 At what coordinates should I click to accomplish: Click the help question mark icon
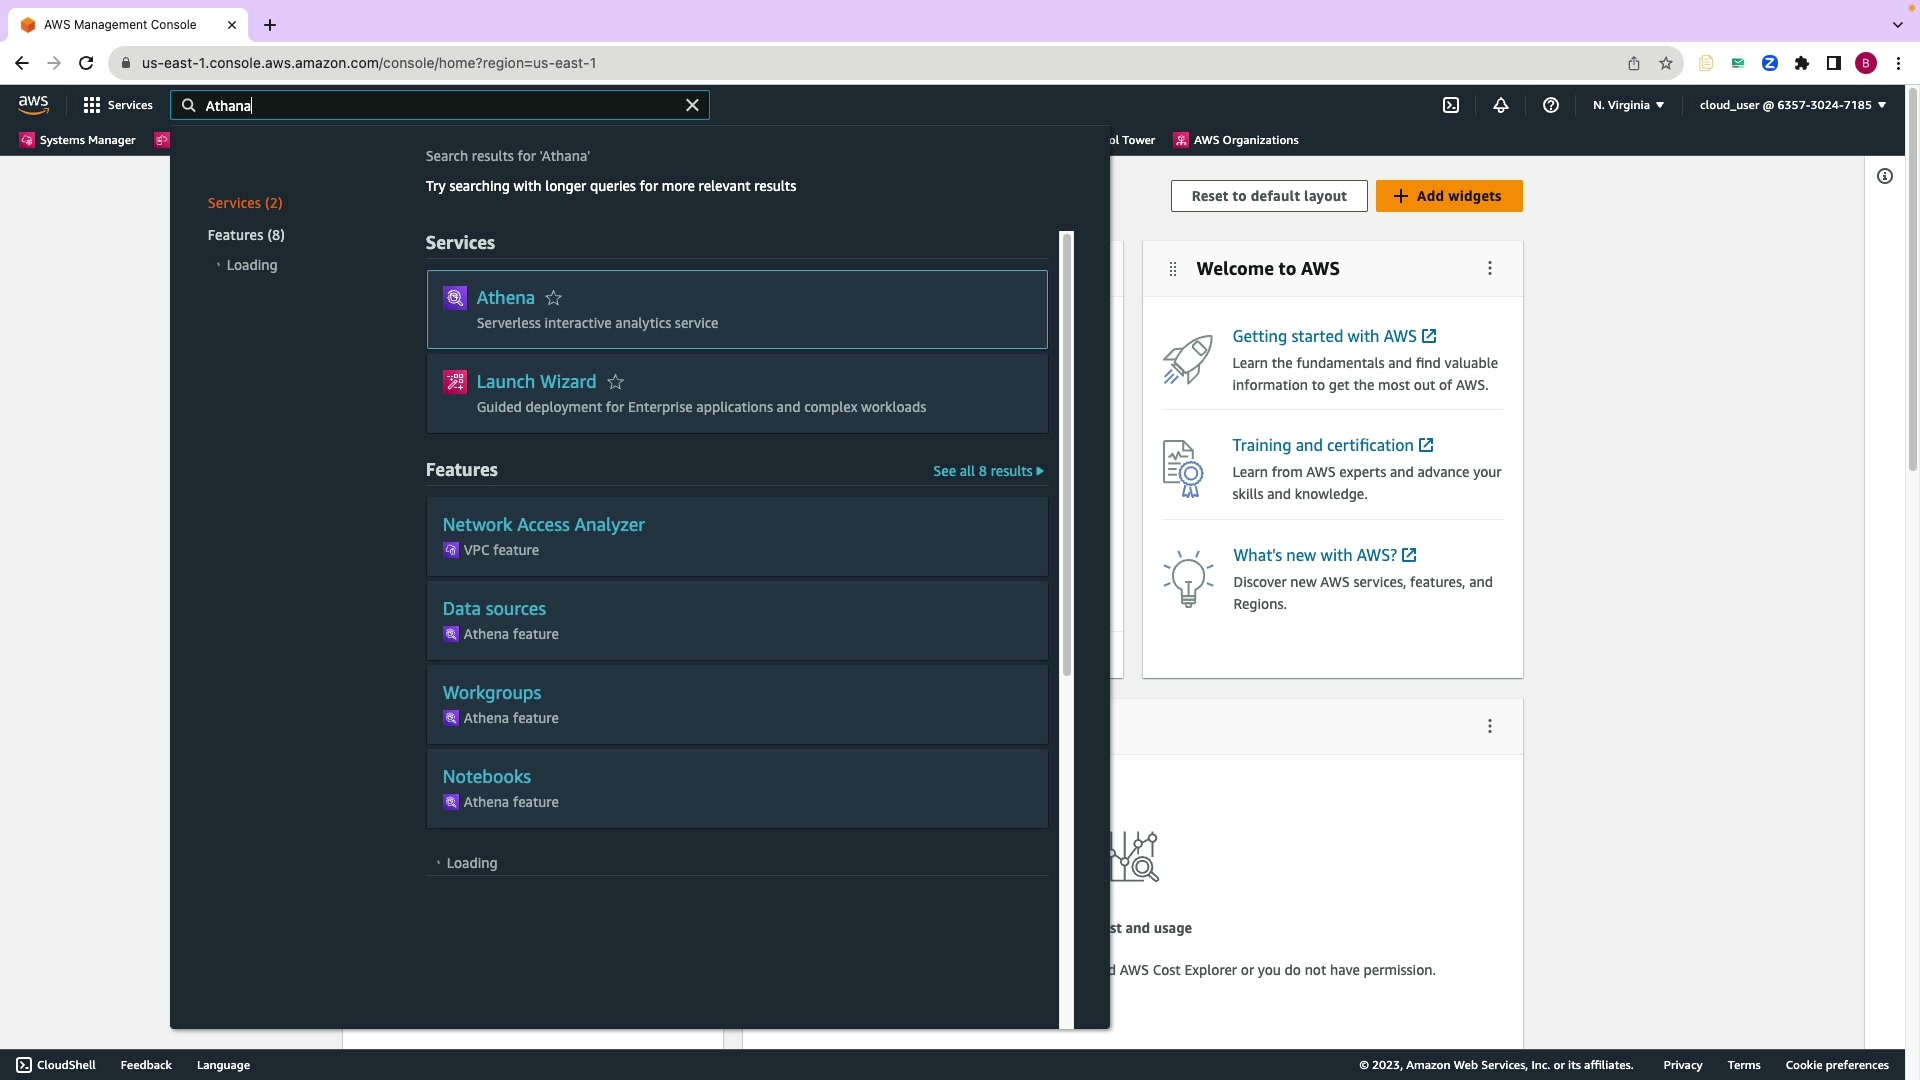coord(1551,105)
